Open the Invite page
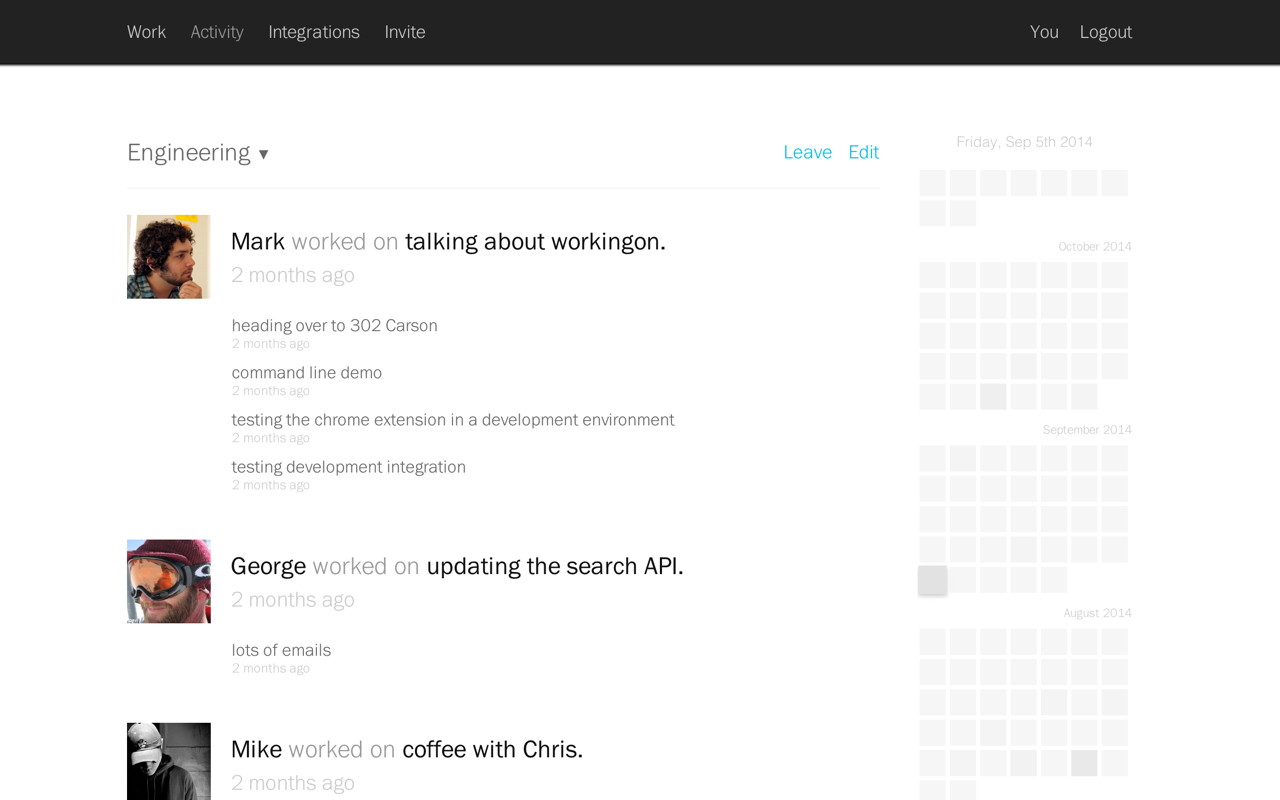This screenshot has height=800, width=1280. pyautogui.click(x=405, y=32)
